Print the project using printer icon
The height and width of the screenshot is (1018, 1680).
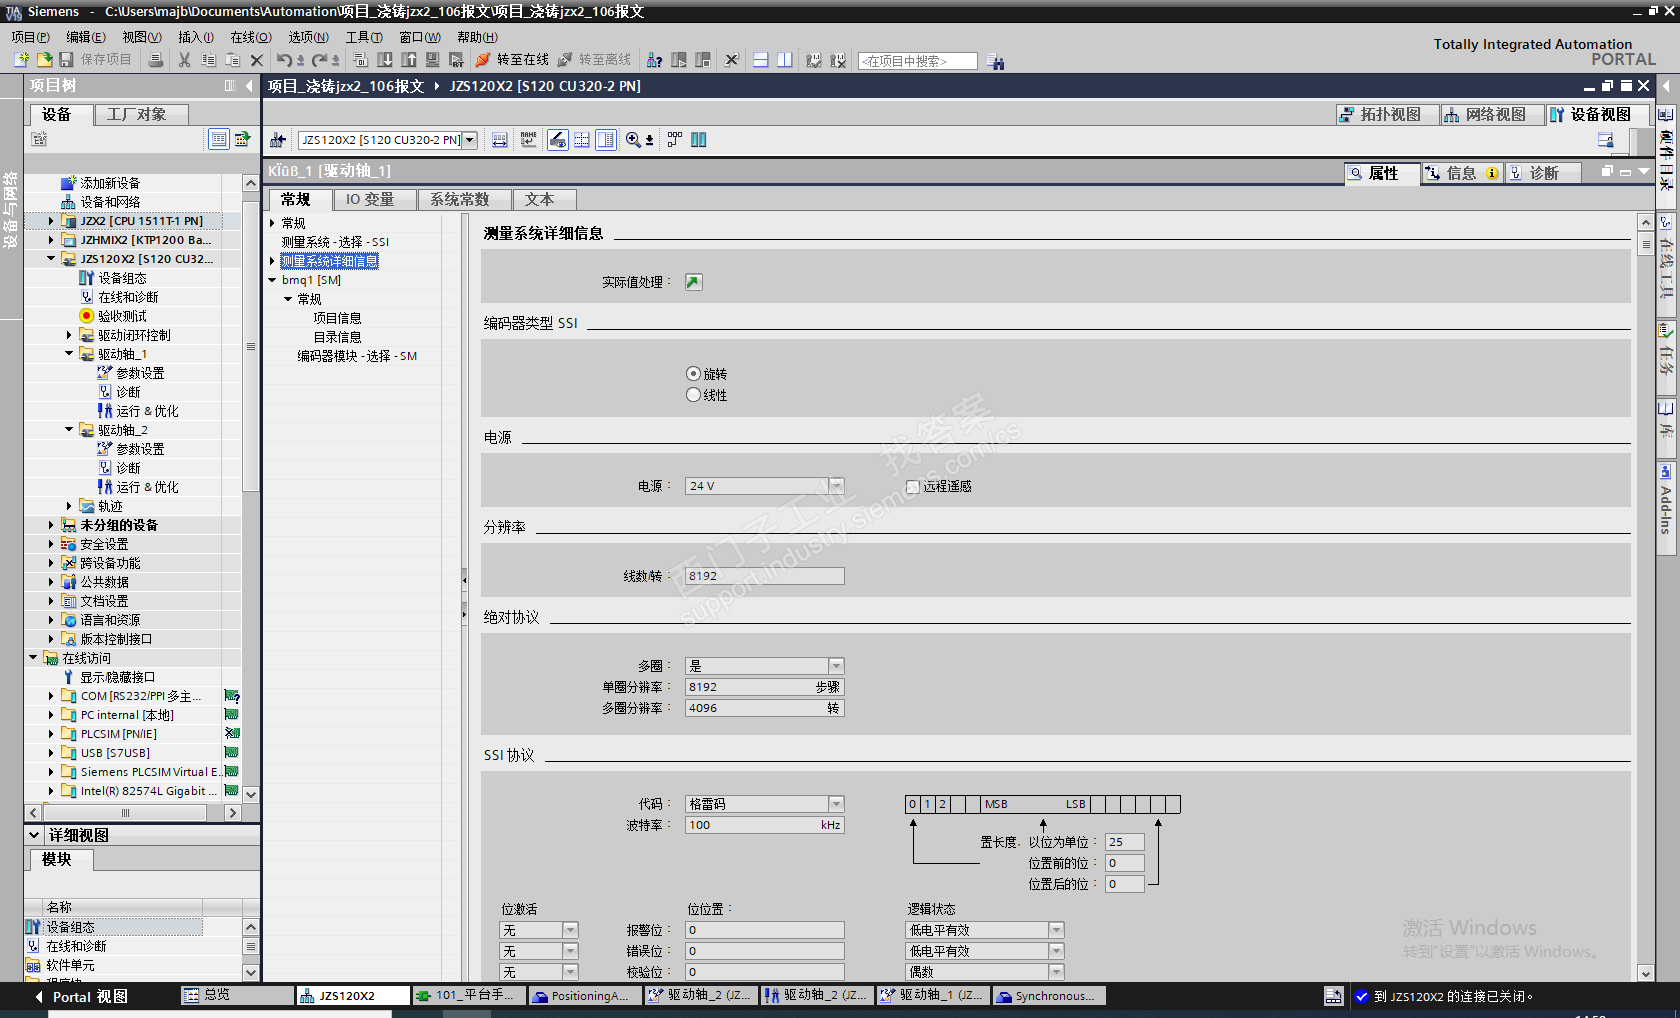(x=156, y=60)
